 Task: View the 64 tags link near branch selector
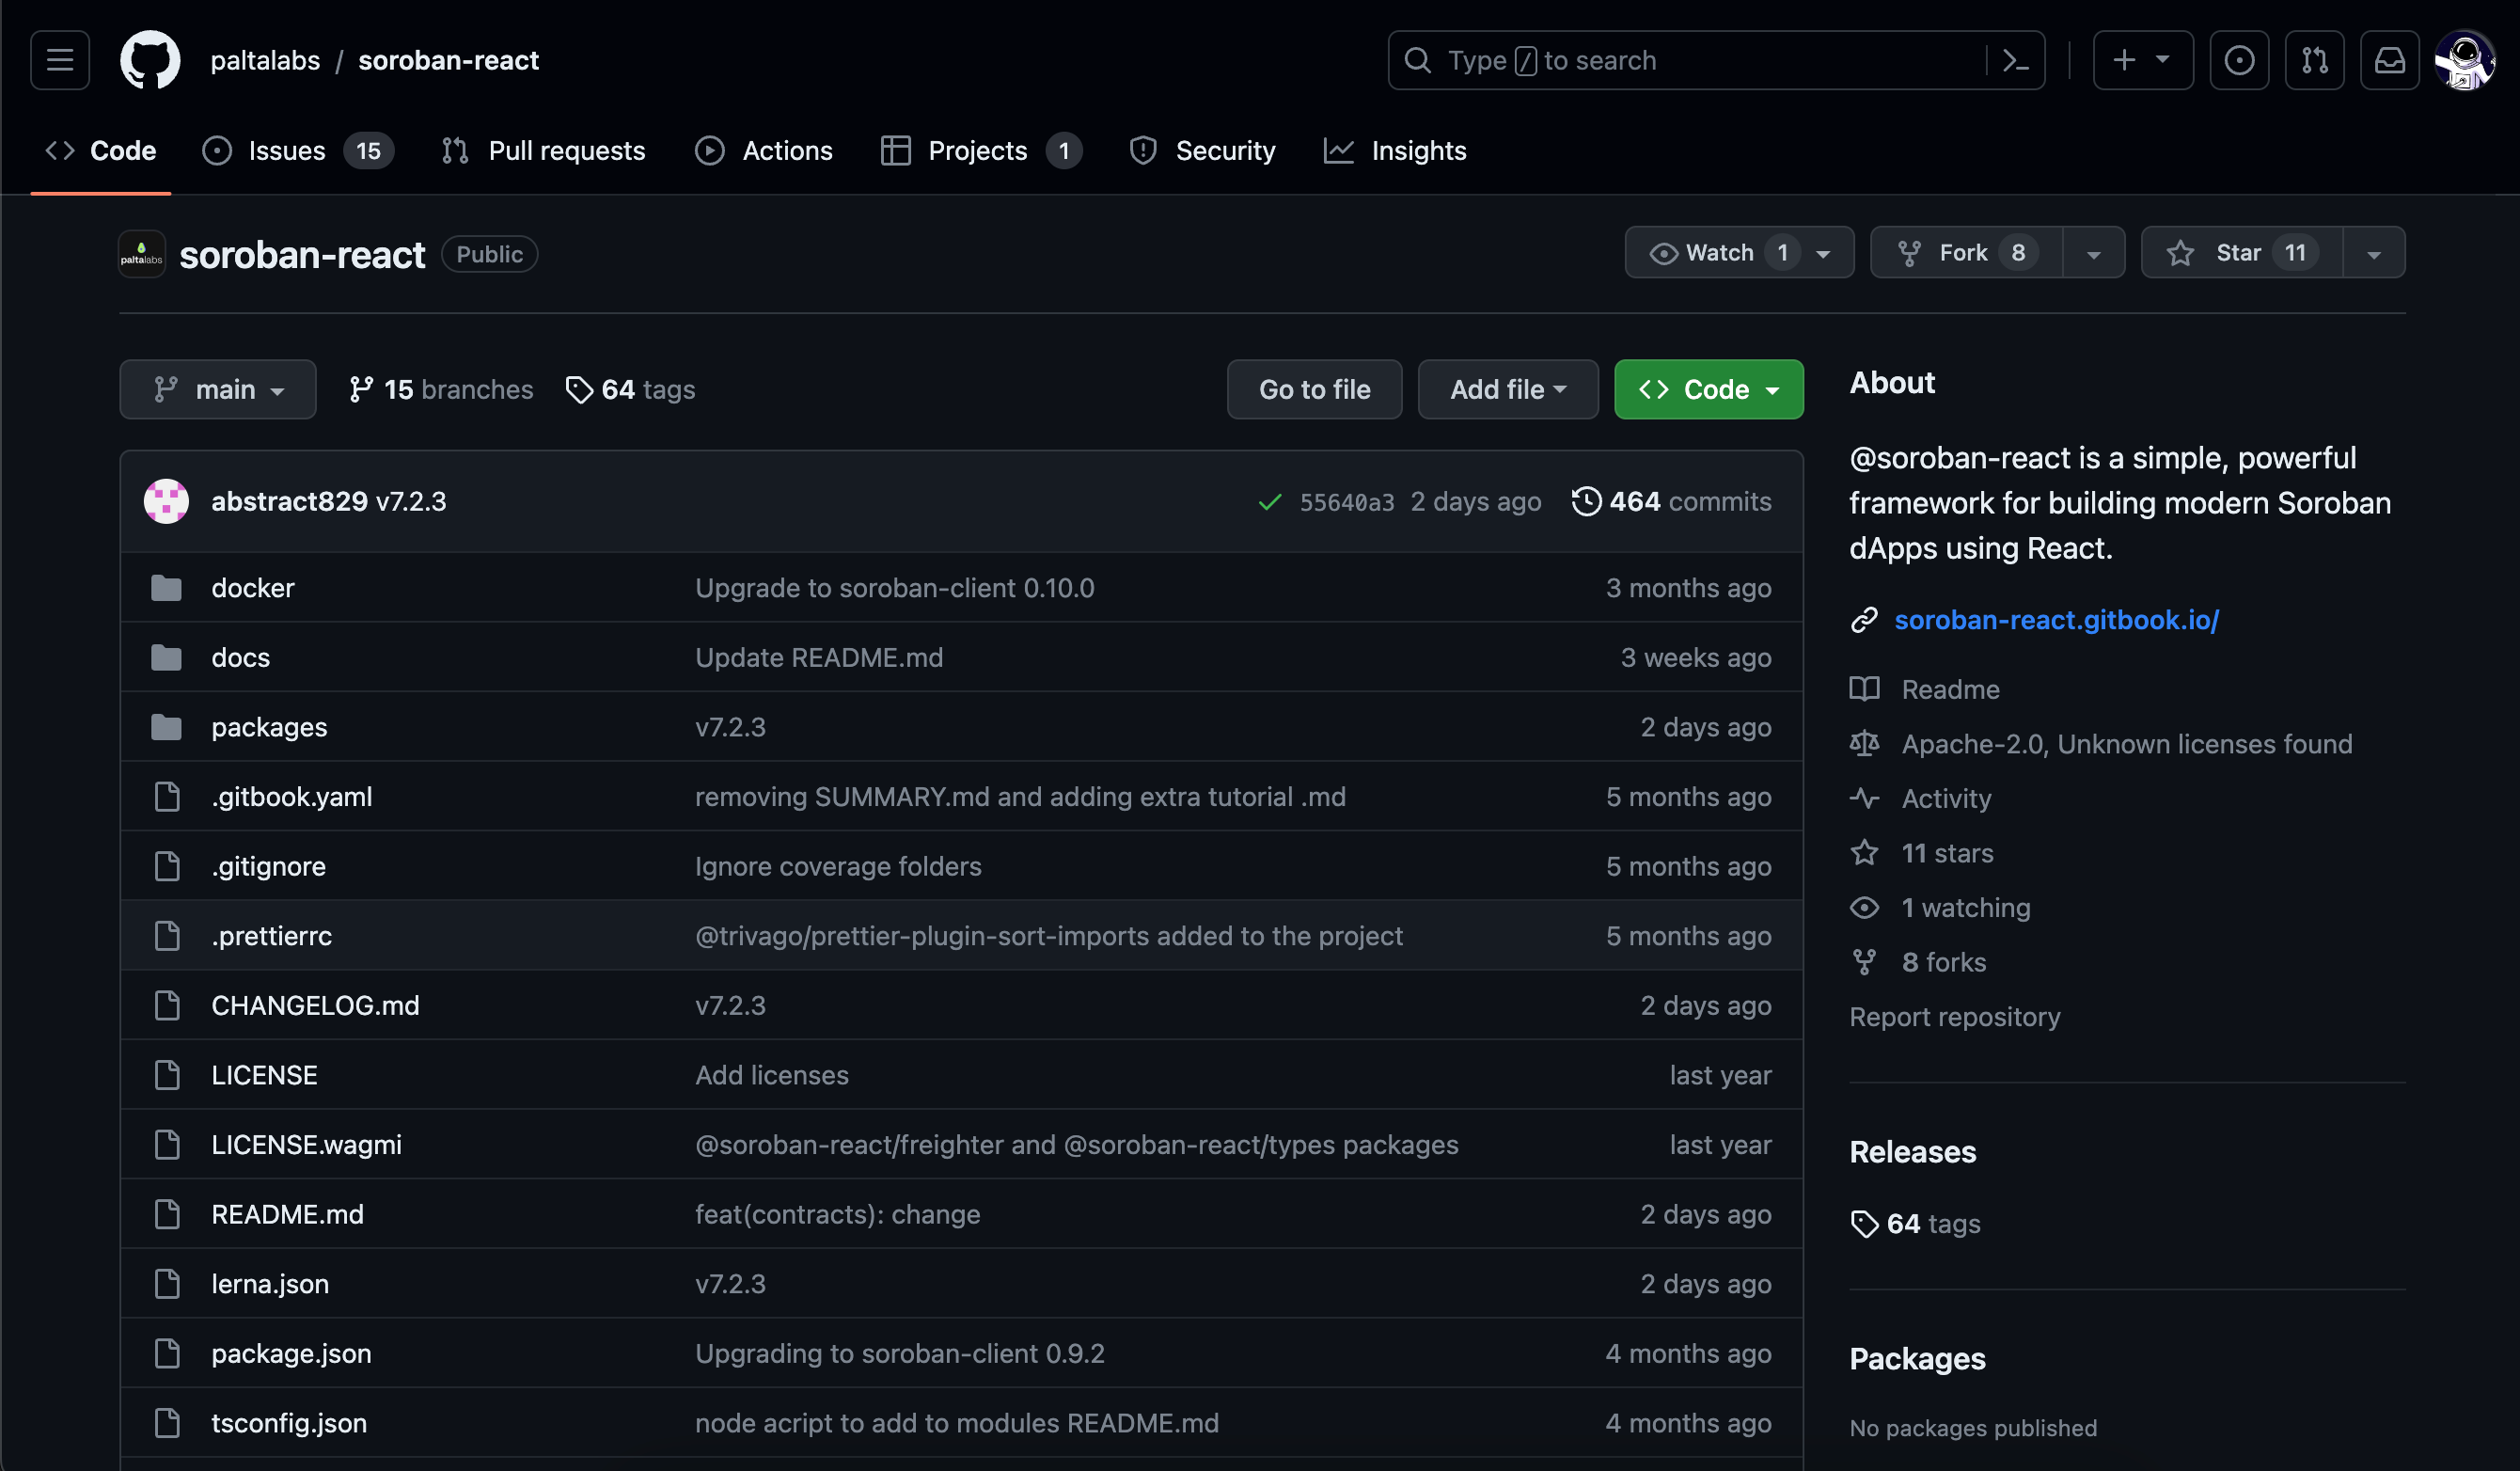(630, 389)
